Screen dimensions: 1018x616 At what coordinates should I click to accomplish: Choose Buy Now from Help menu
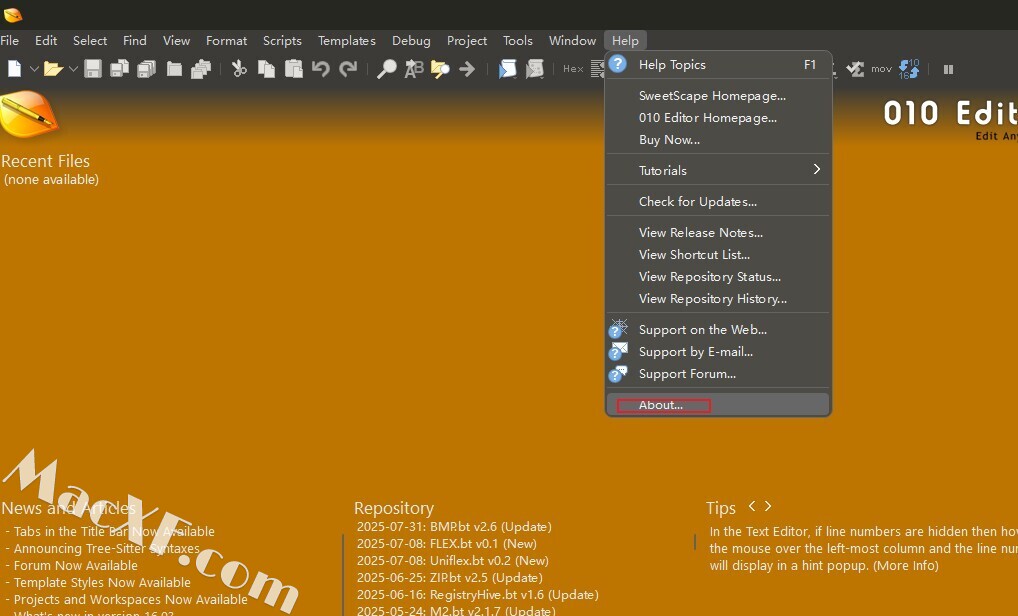pyautogui.click(x=718, y=140)
